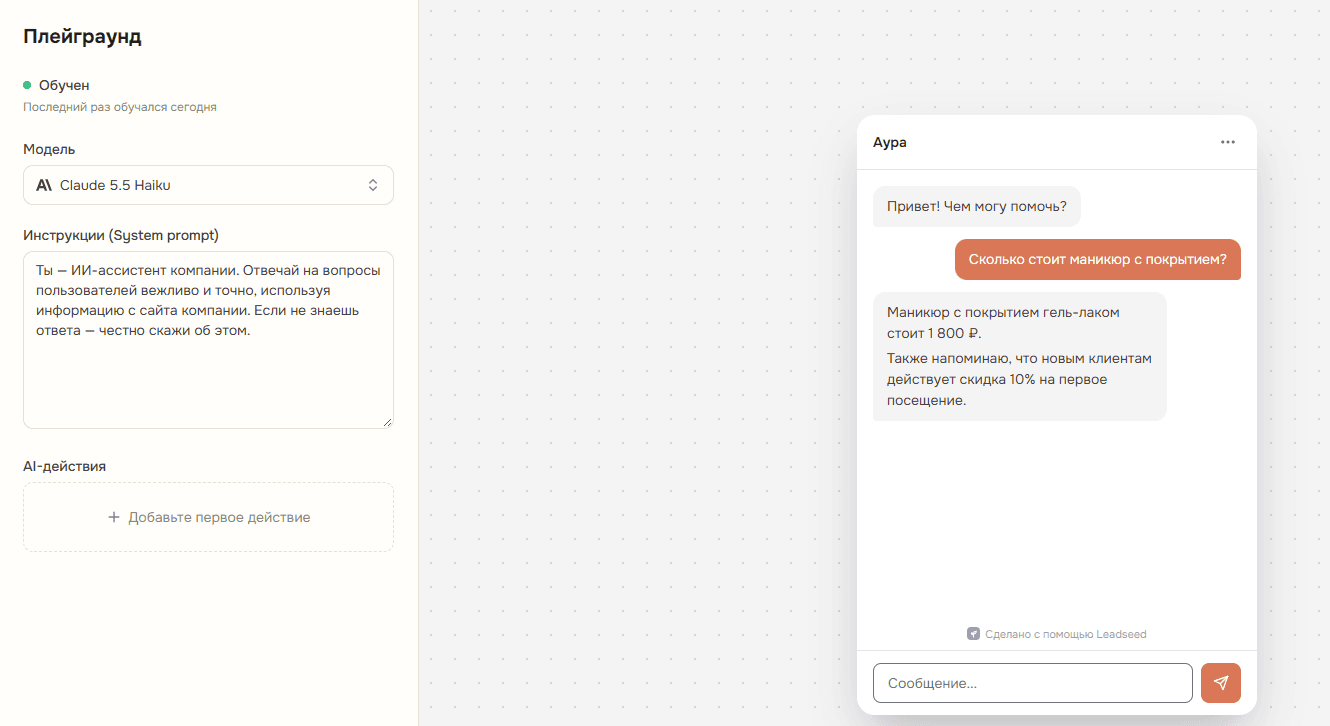The width and height of the screenshot is (1330, 726).
Task: Click the plus icon for adding first action
Action: 114,517
